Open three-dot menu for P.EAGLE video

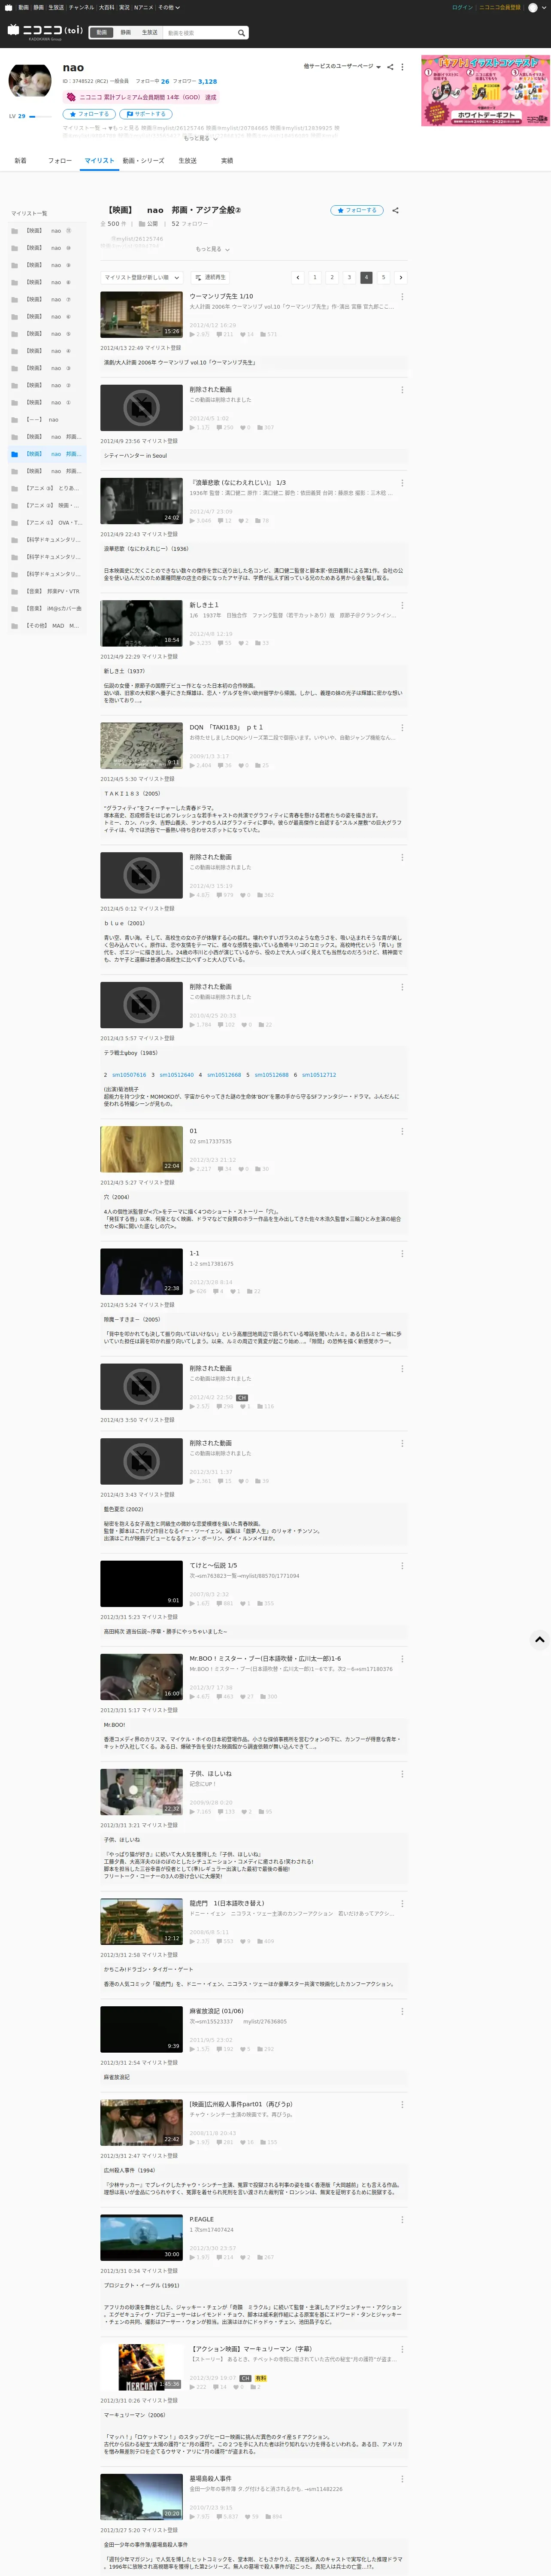tap(402, 2219)
